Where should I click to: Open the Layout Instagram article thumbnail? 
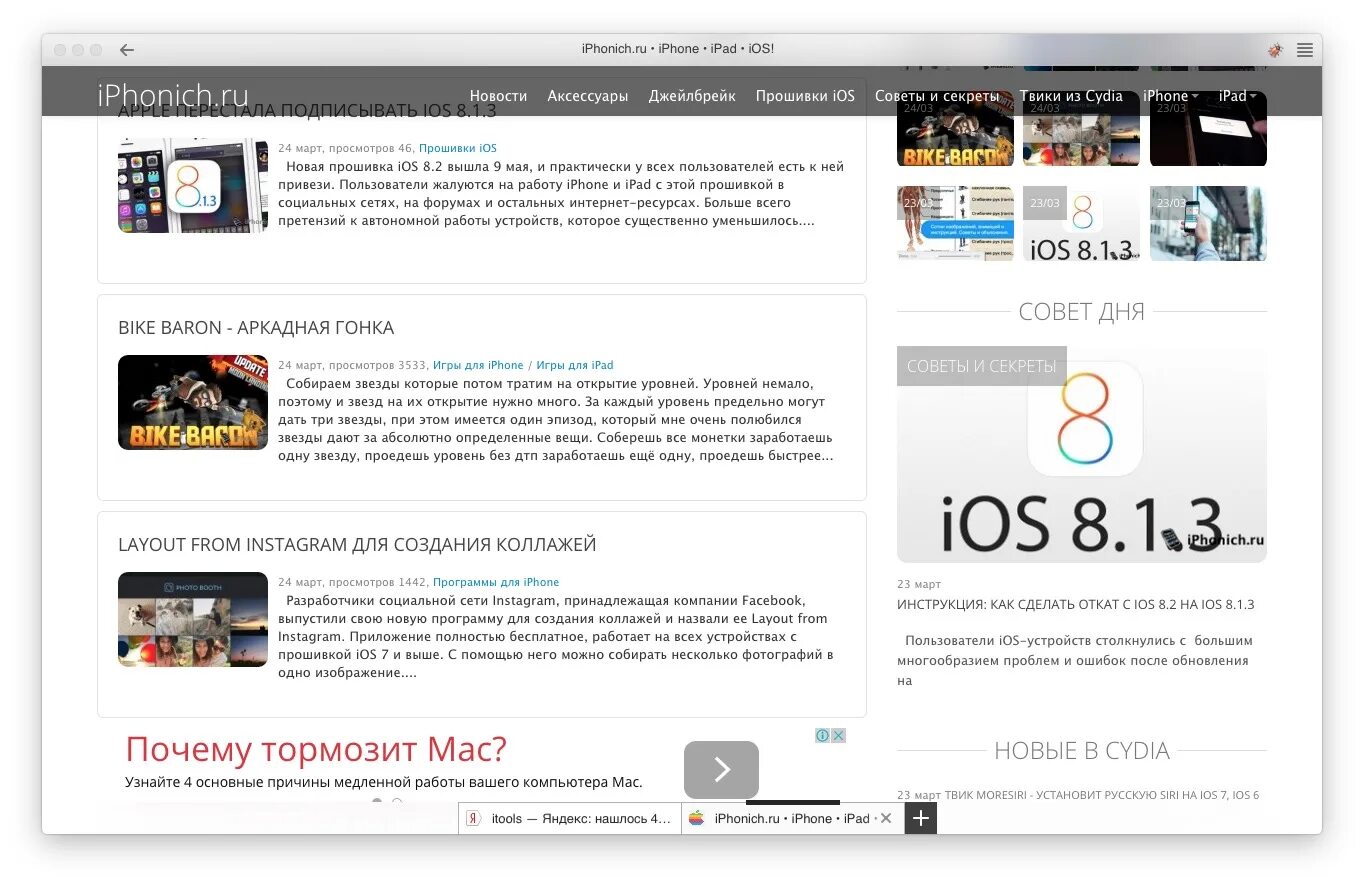(193, 620)
